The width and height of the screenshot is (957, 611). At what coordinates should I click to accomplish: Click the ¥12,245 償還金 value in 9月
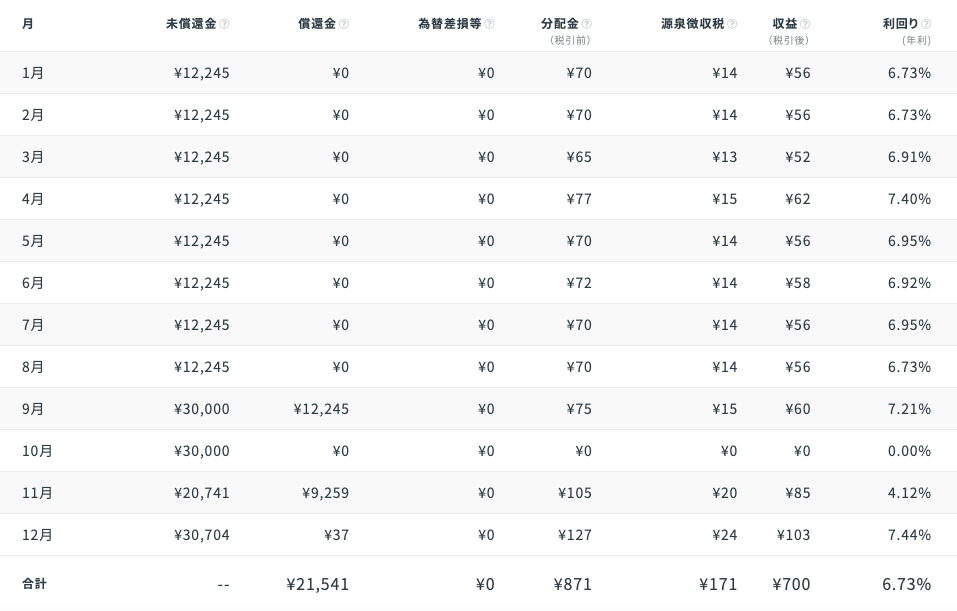tap(321, 409)
